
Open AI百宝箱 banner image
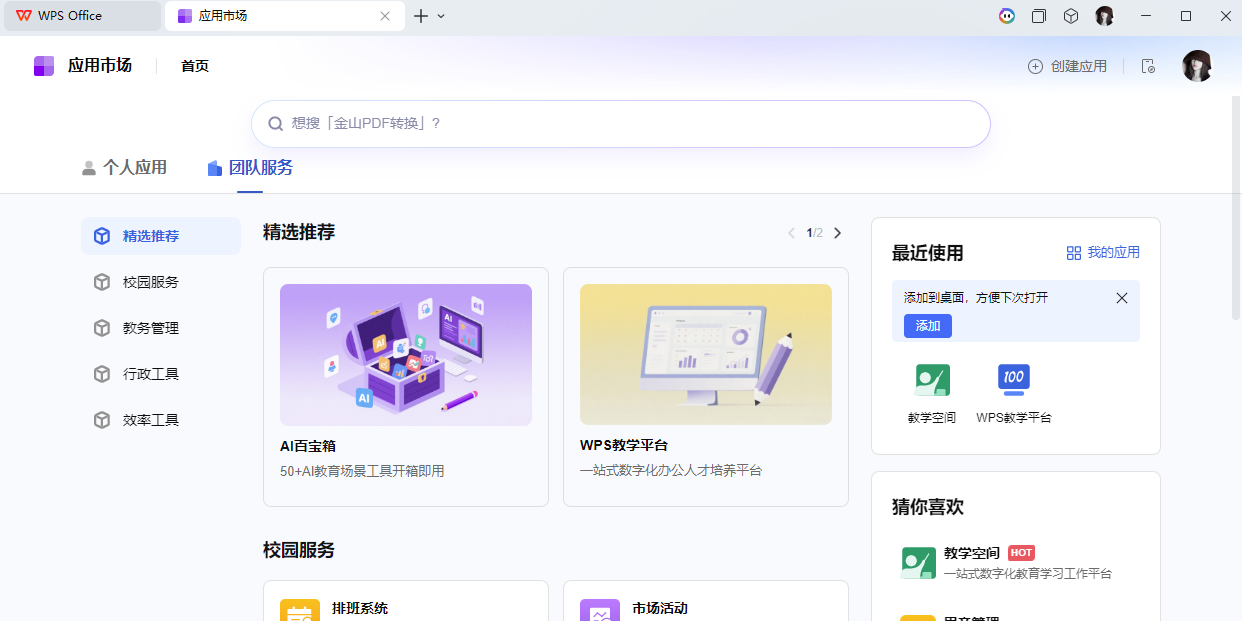point(406,355)
